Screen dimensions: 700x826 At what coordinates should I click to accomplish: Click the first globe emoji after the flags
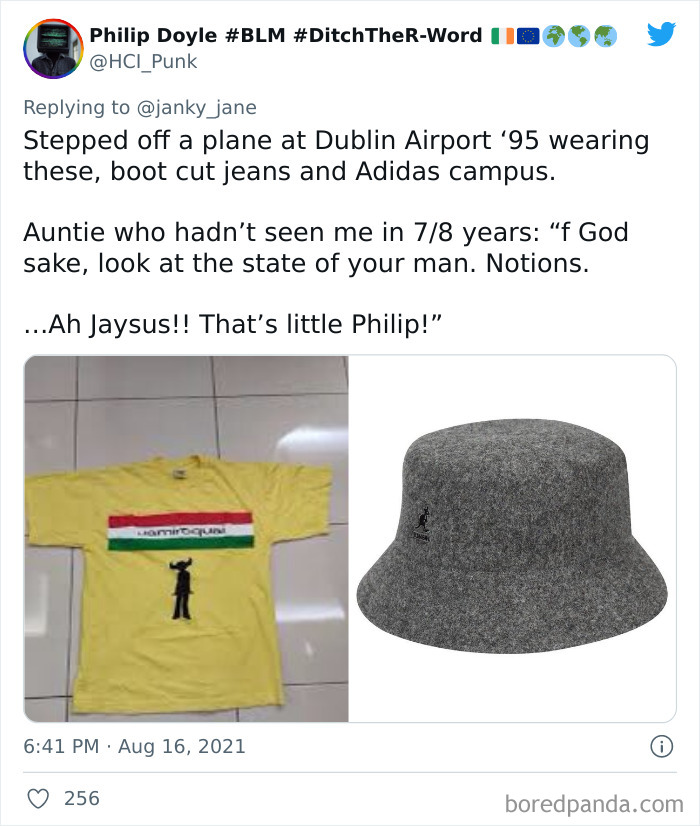click(x=554, y=33)
